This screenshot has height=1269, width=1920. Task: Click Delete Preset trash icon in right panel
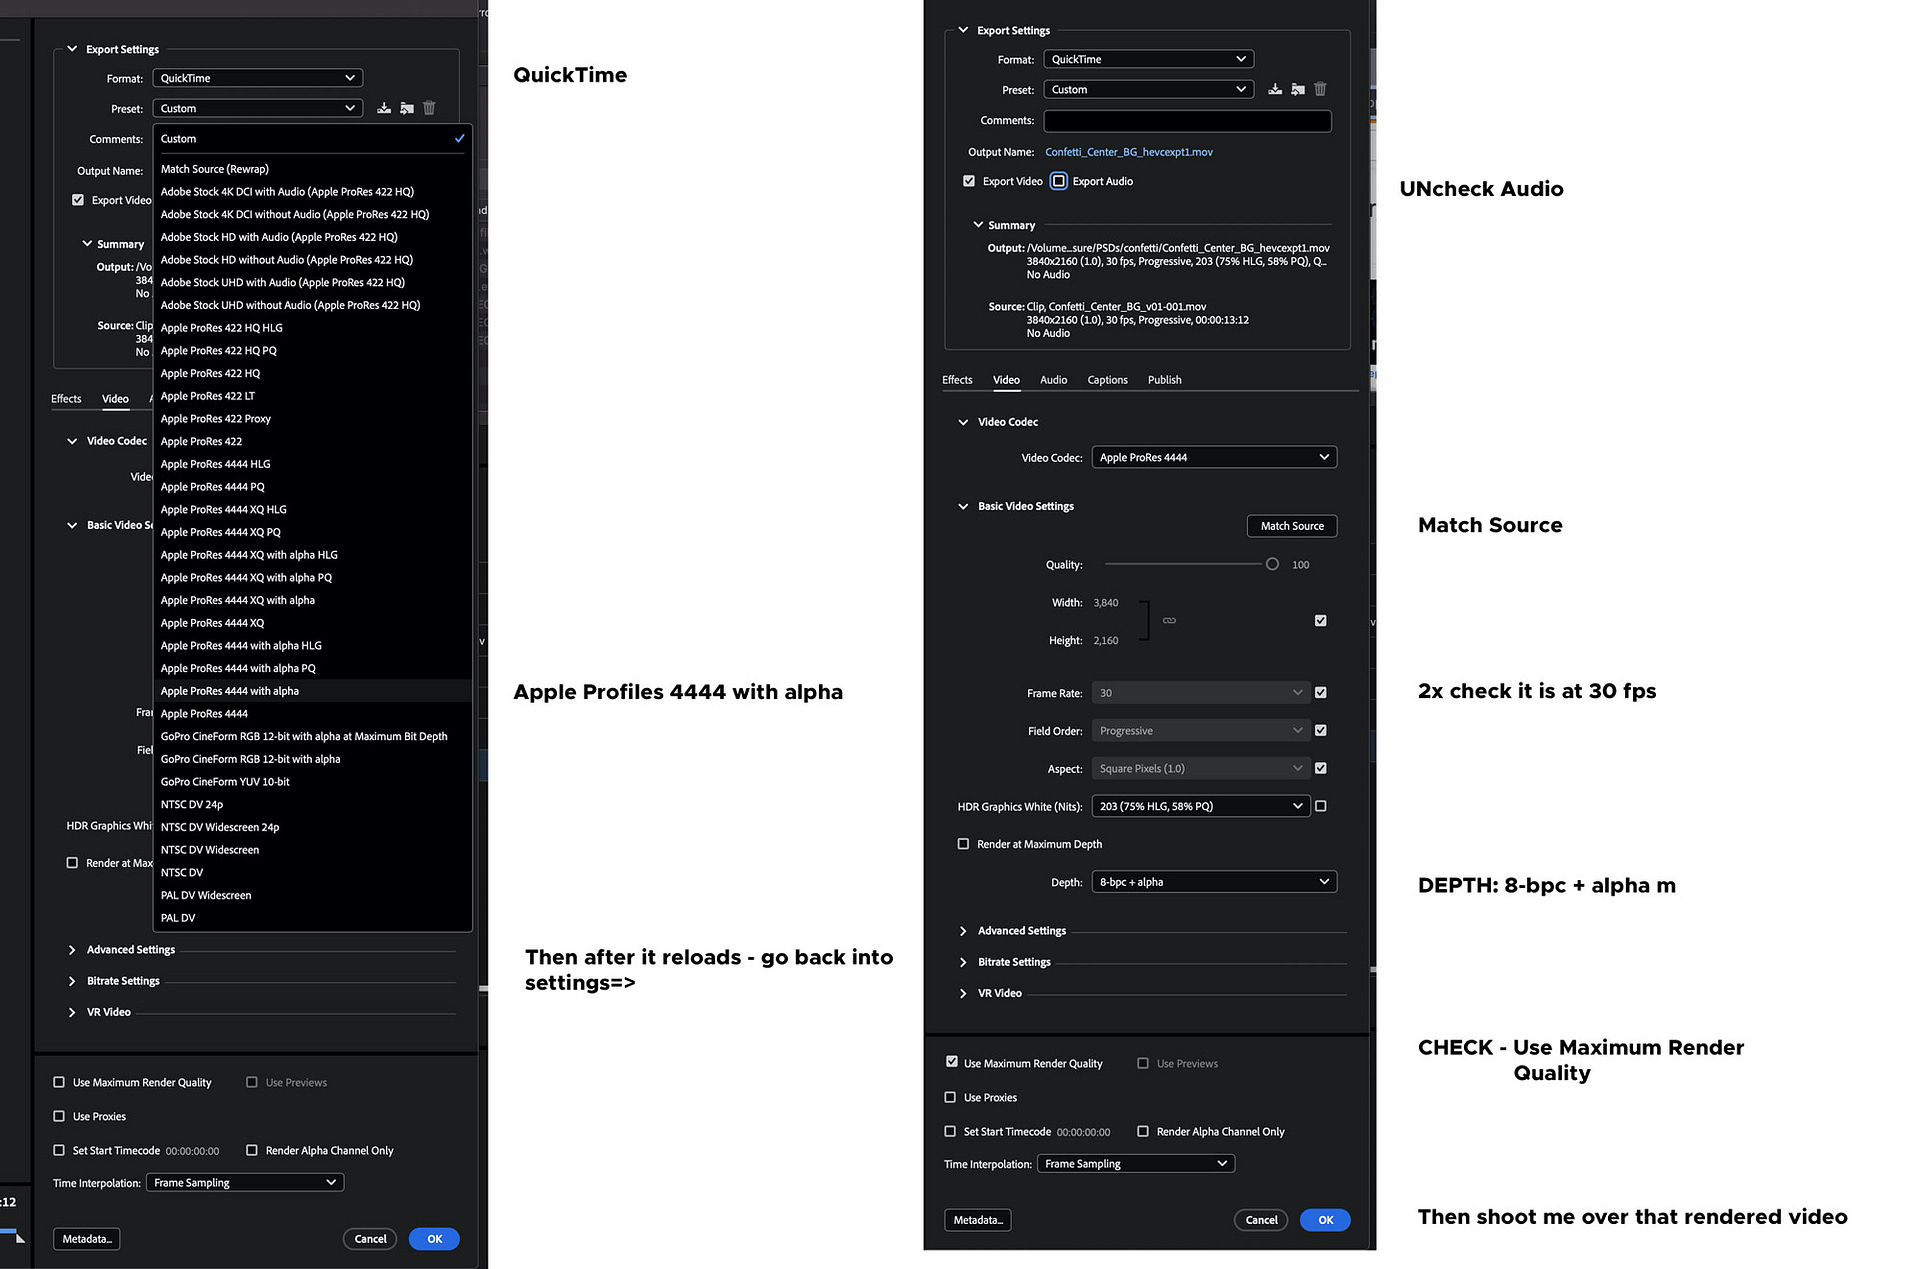pyautogui.click(x=1320, y=89)
